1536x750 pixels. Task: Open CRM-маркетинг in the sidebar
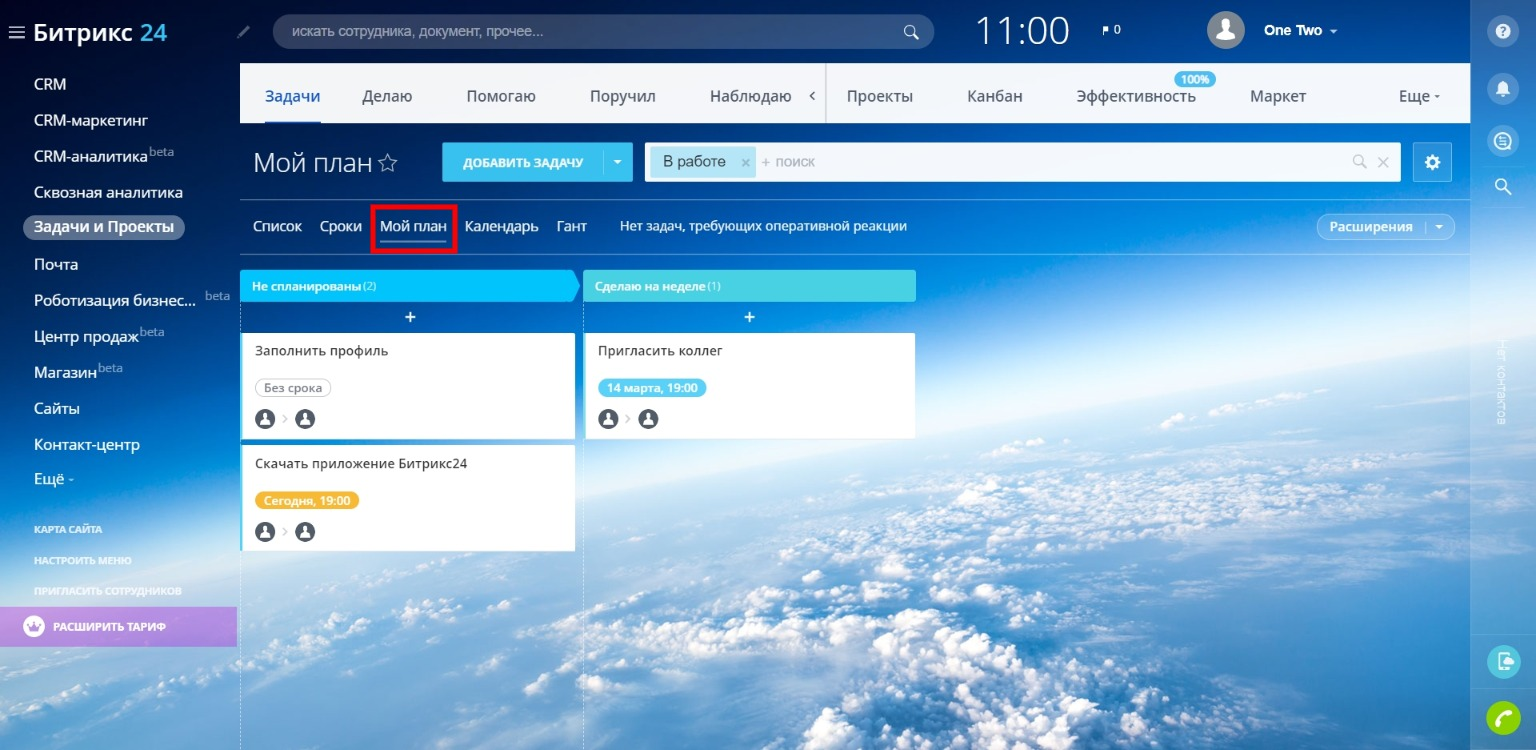pyautogui.click(x=91, y=120)
